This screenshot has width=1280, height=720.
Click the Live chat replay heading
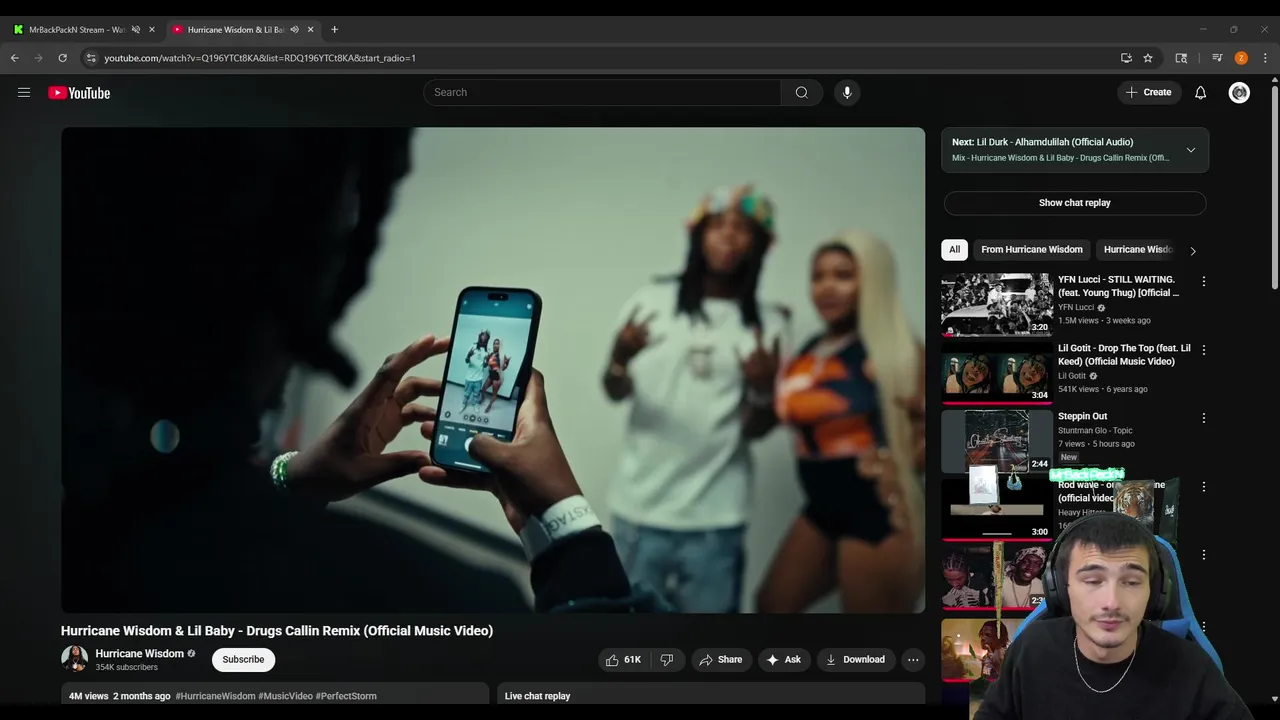pyautogui.click(x=537, y=696)
